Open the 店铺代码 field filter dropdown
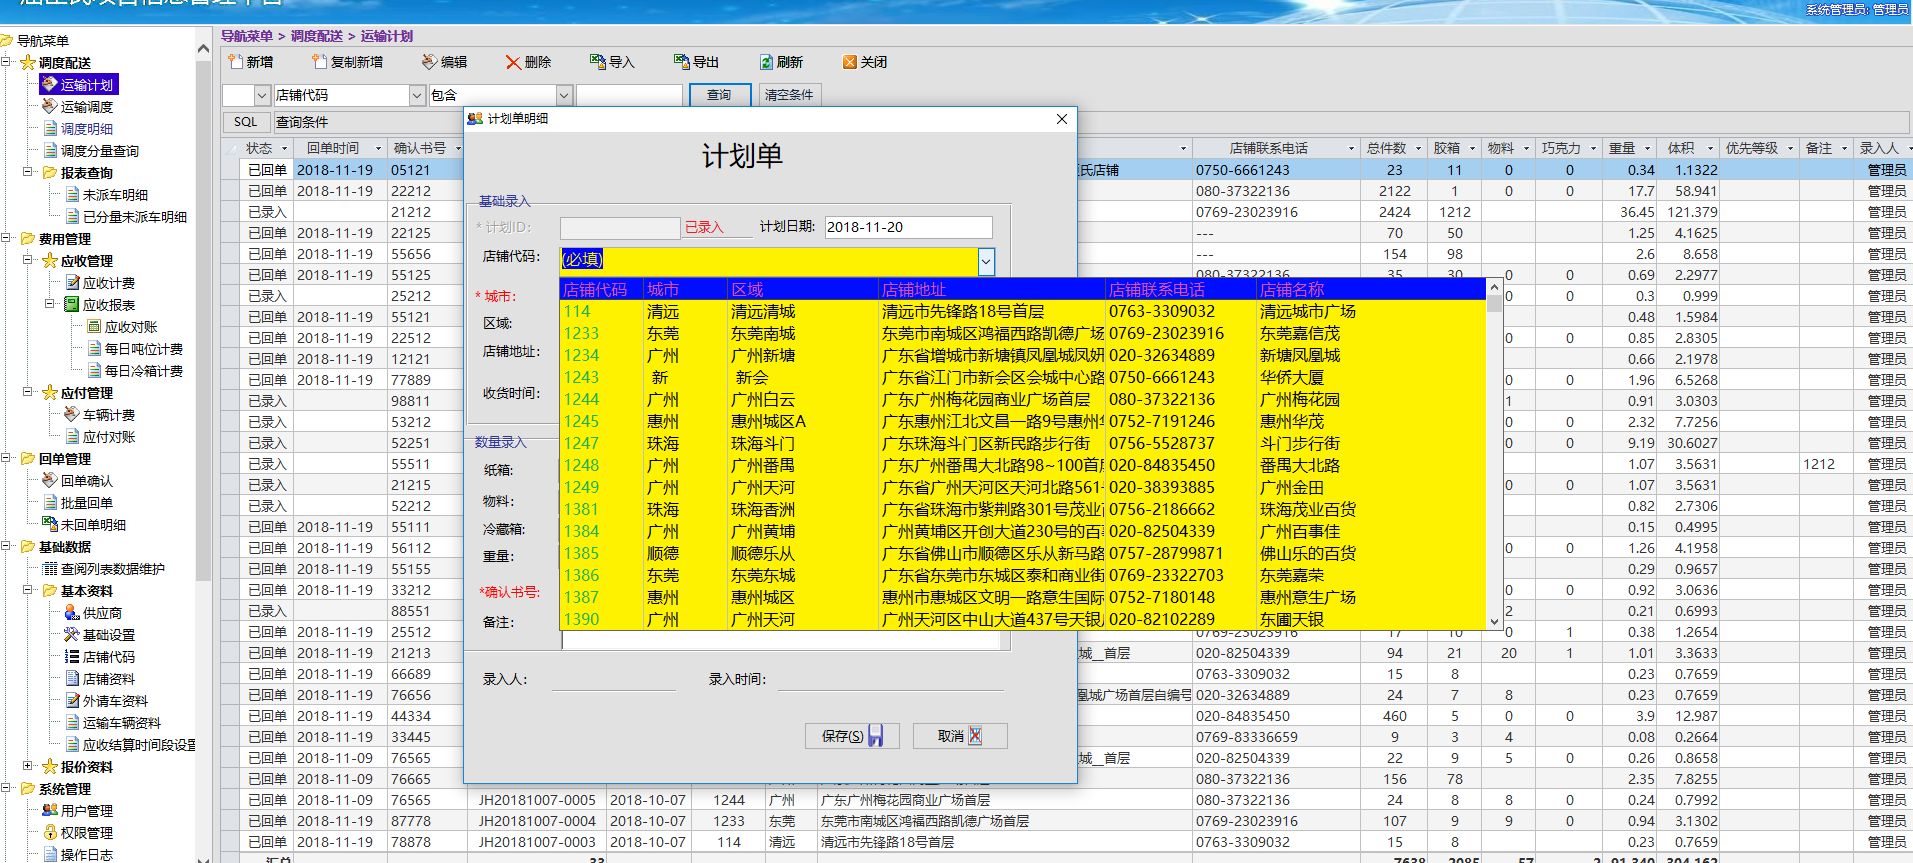This screenshot has height=863, width=1913. 417,95
